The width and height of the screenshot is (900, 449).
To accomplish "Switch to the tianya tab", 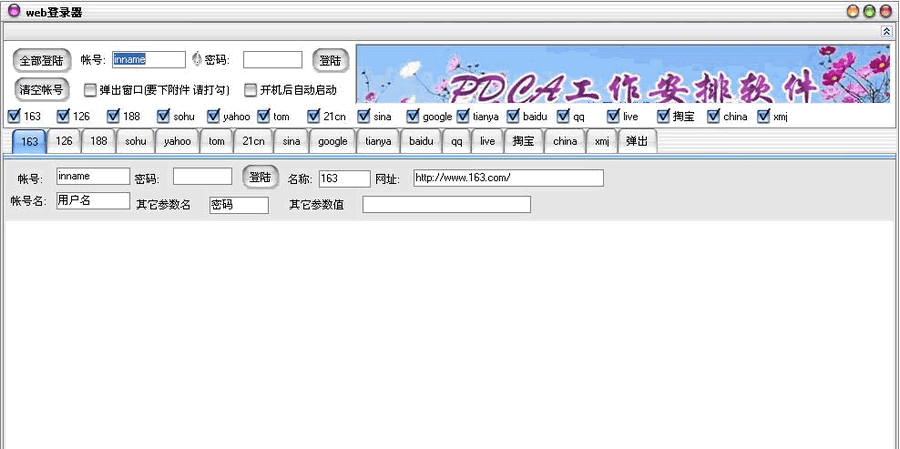I will click(378, 141).
